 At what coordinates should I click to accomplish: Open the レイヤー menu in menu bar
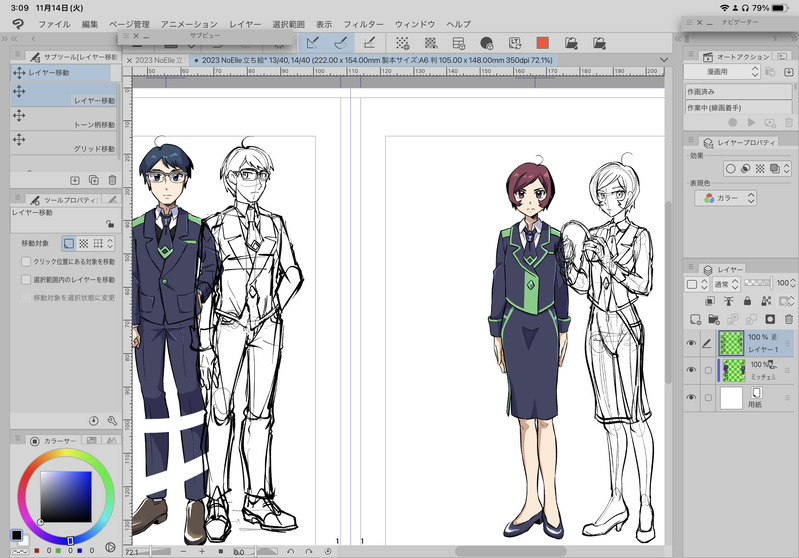pos(245,24)
